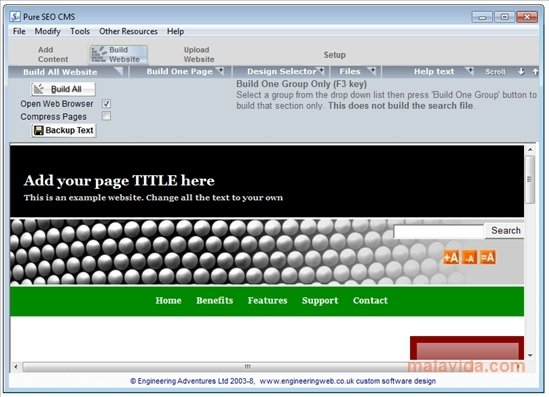The height and width of the screenshot is (397, 549).
Task: Click vertical scrollbar thumb of preview
Action: (530, 179)
